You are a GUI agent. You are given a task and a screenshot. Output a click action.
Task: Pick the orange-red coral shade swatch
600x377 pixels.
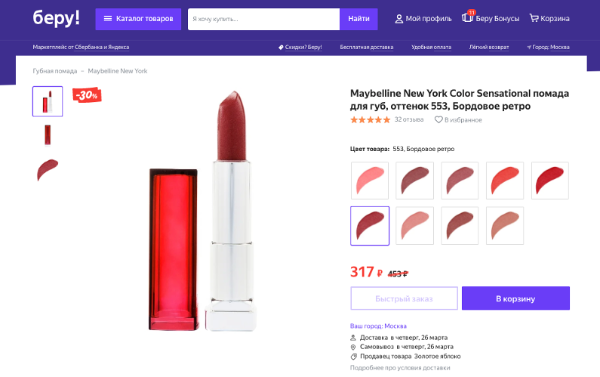click(505, 181)
